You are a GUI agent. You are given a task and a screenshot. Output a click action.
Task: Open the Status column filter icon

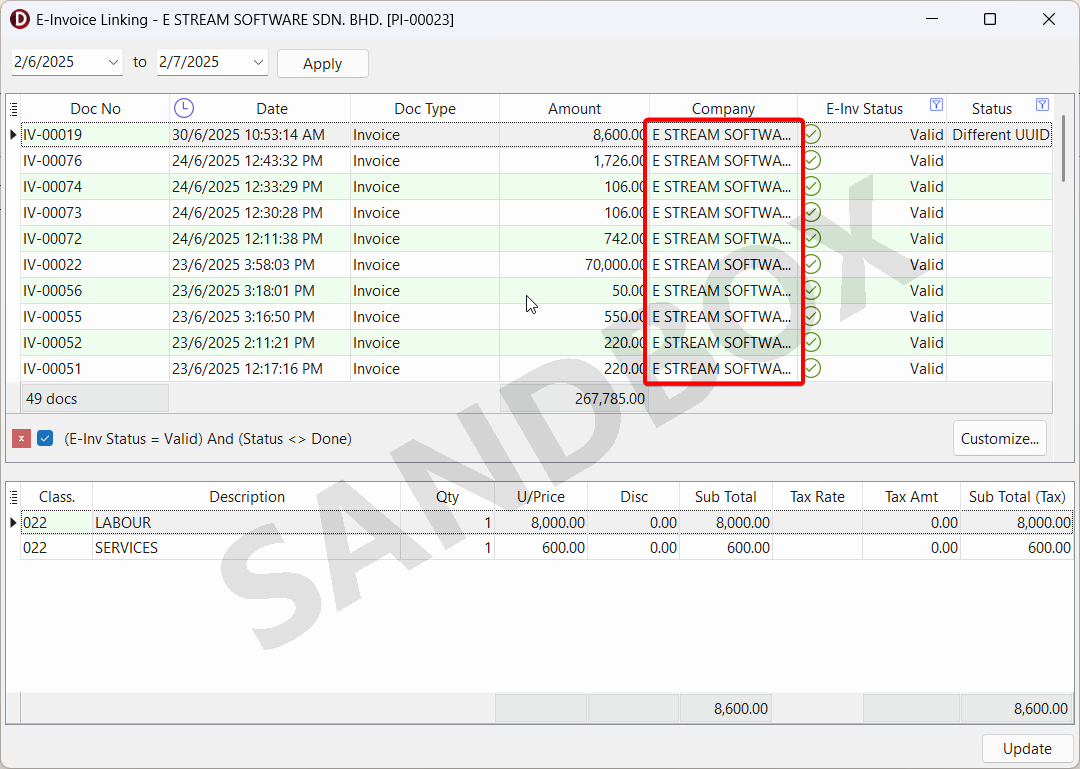[x=1042, y=105]
